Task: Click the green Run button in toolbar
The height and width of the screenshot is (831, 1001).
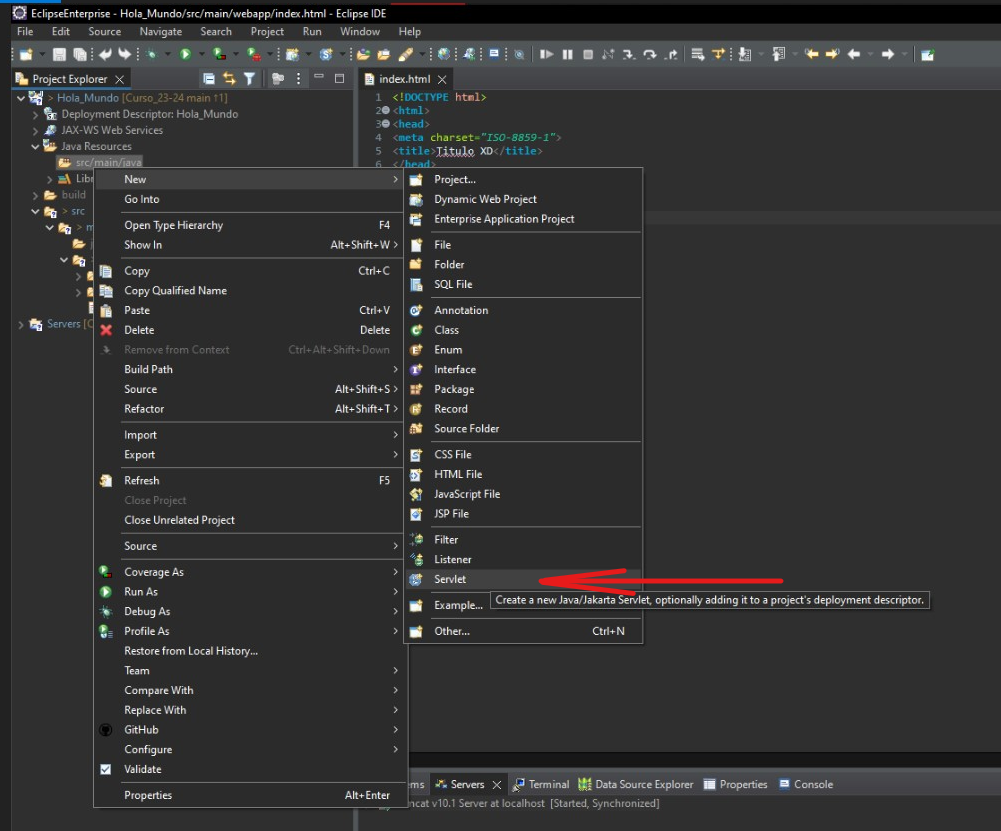Action: coord(185,54)
